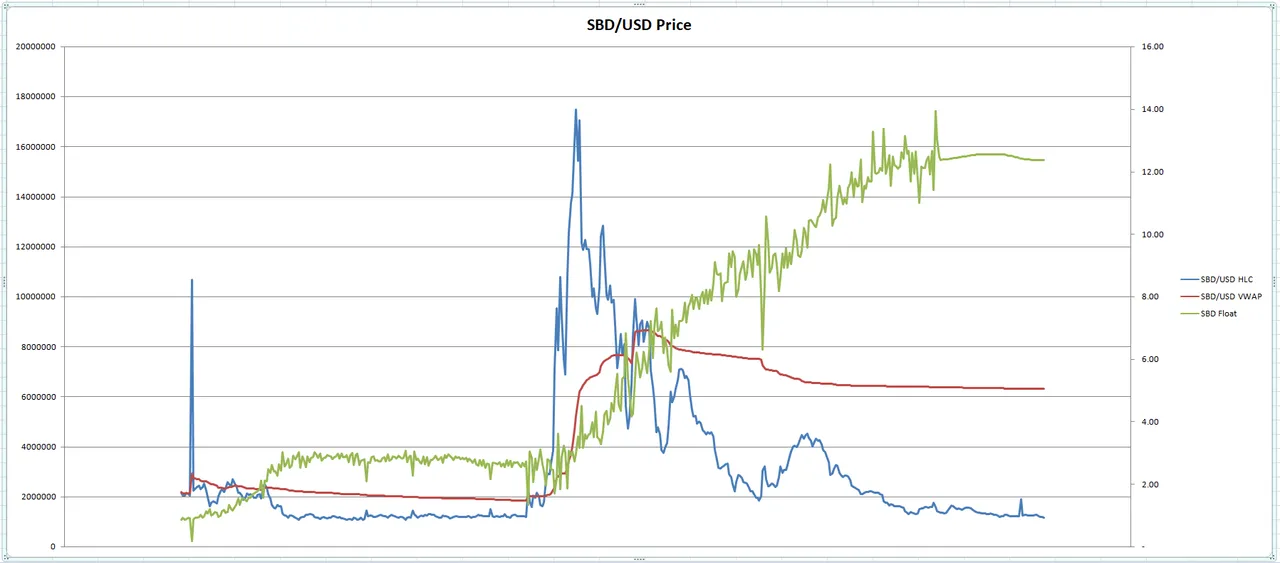Select the 14.00 right axis label
Screen dimensions: 1280x563
tap(1151, 109)
